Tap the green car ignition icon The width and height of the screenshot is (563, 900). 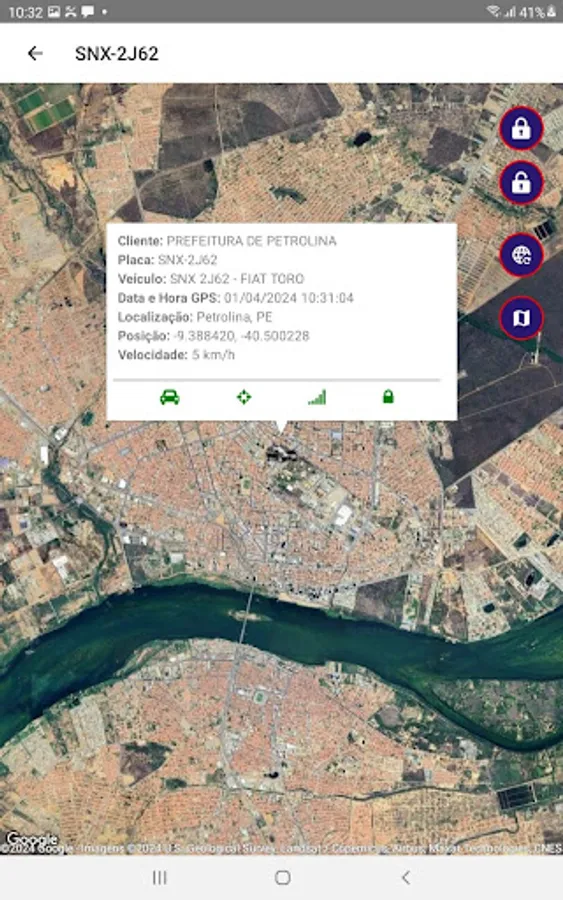(x=169, y=397)
